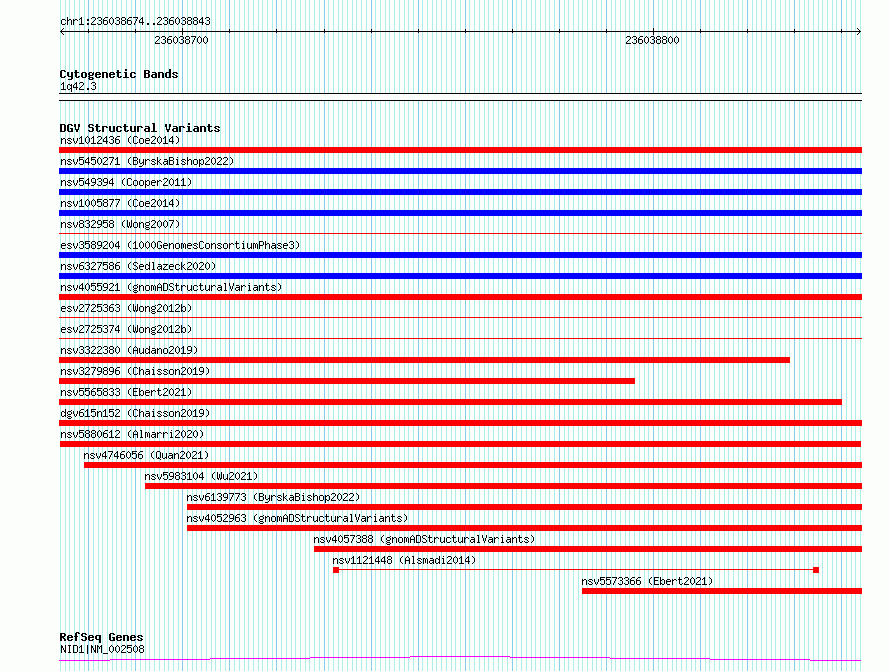Image resolution: width=890 pixels, height=671 pixels.
Task: Select the 1q42.3 band label
Action: point(78,86)
